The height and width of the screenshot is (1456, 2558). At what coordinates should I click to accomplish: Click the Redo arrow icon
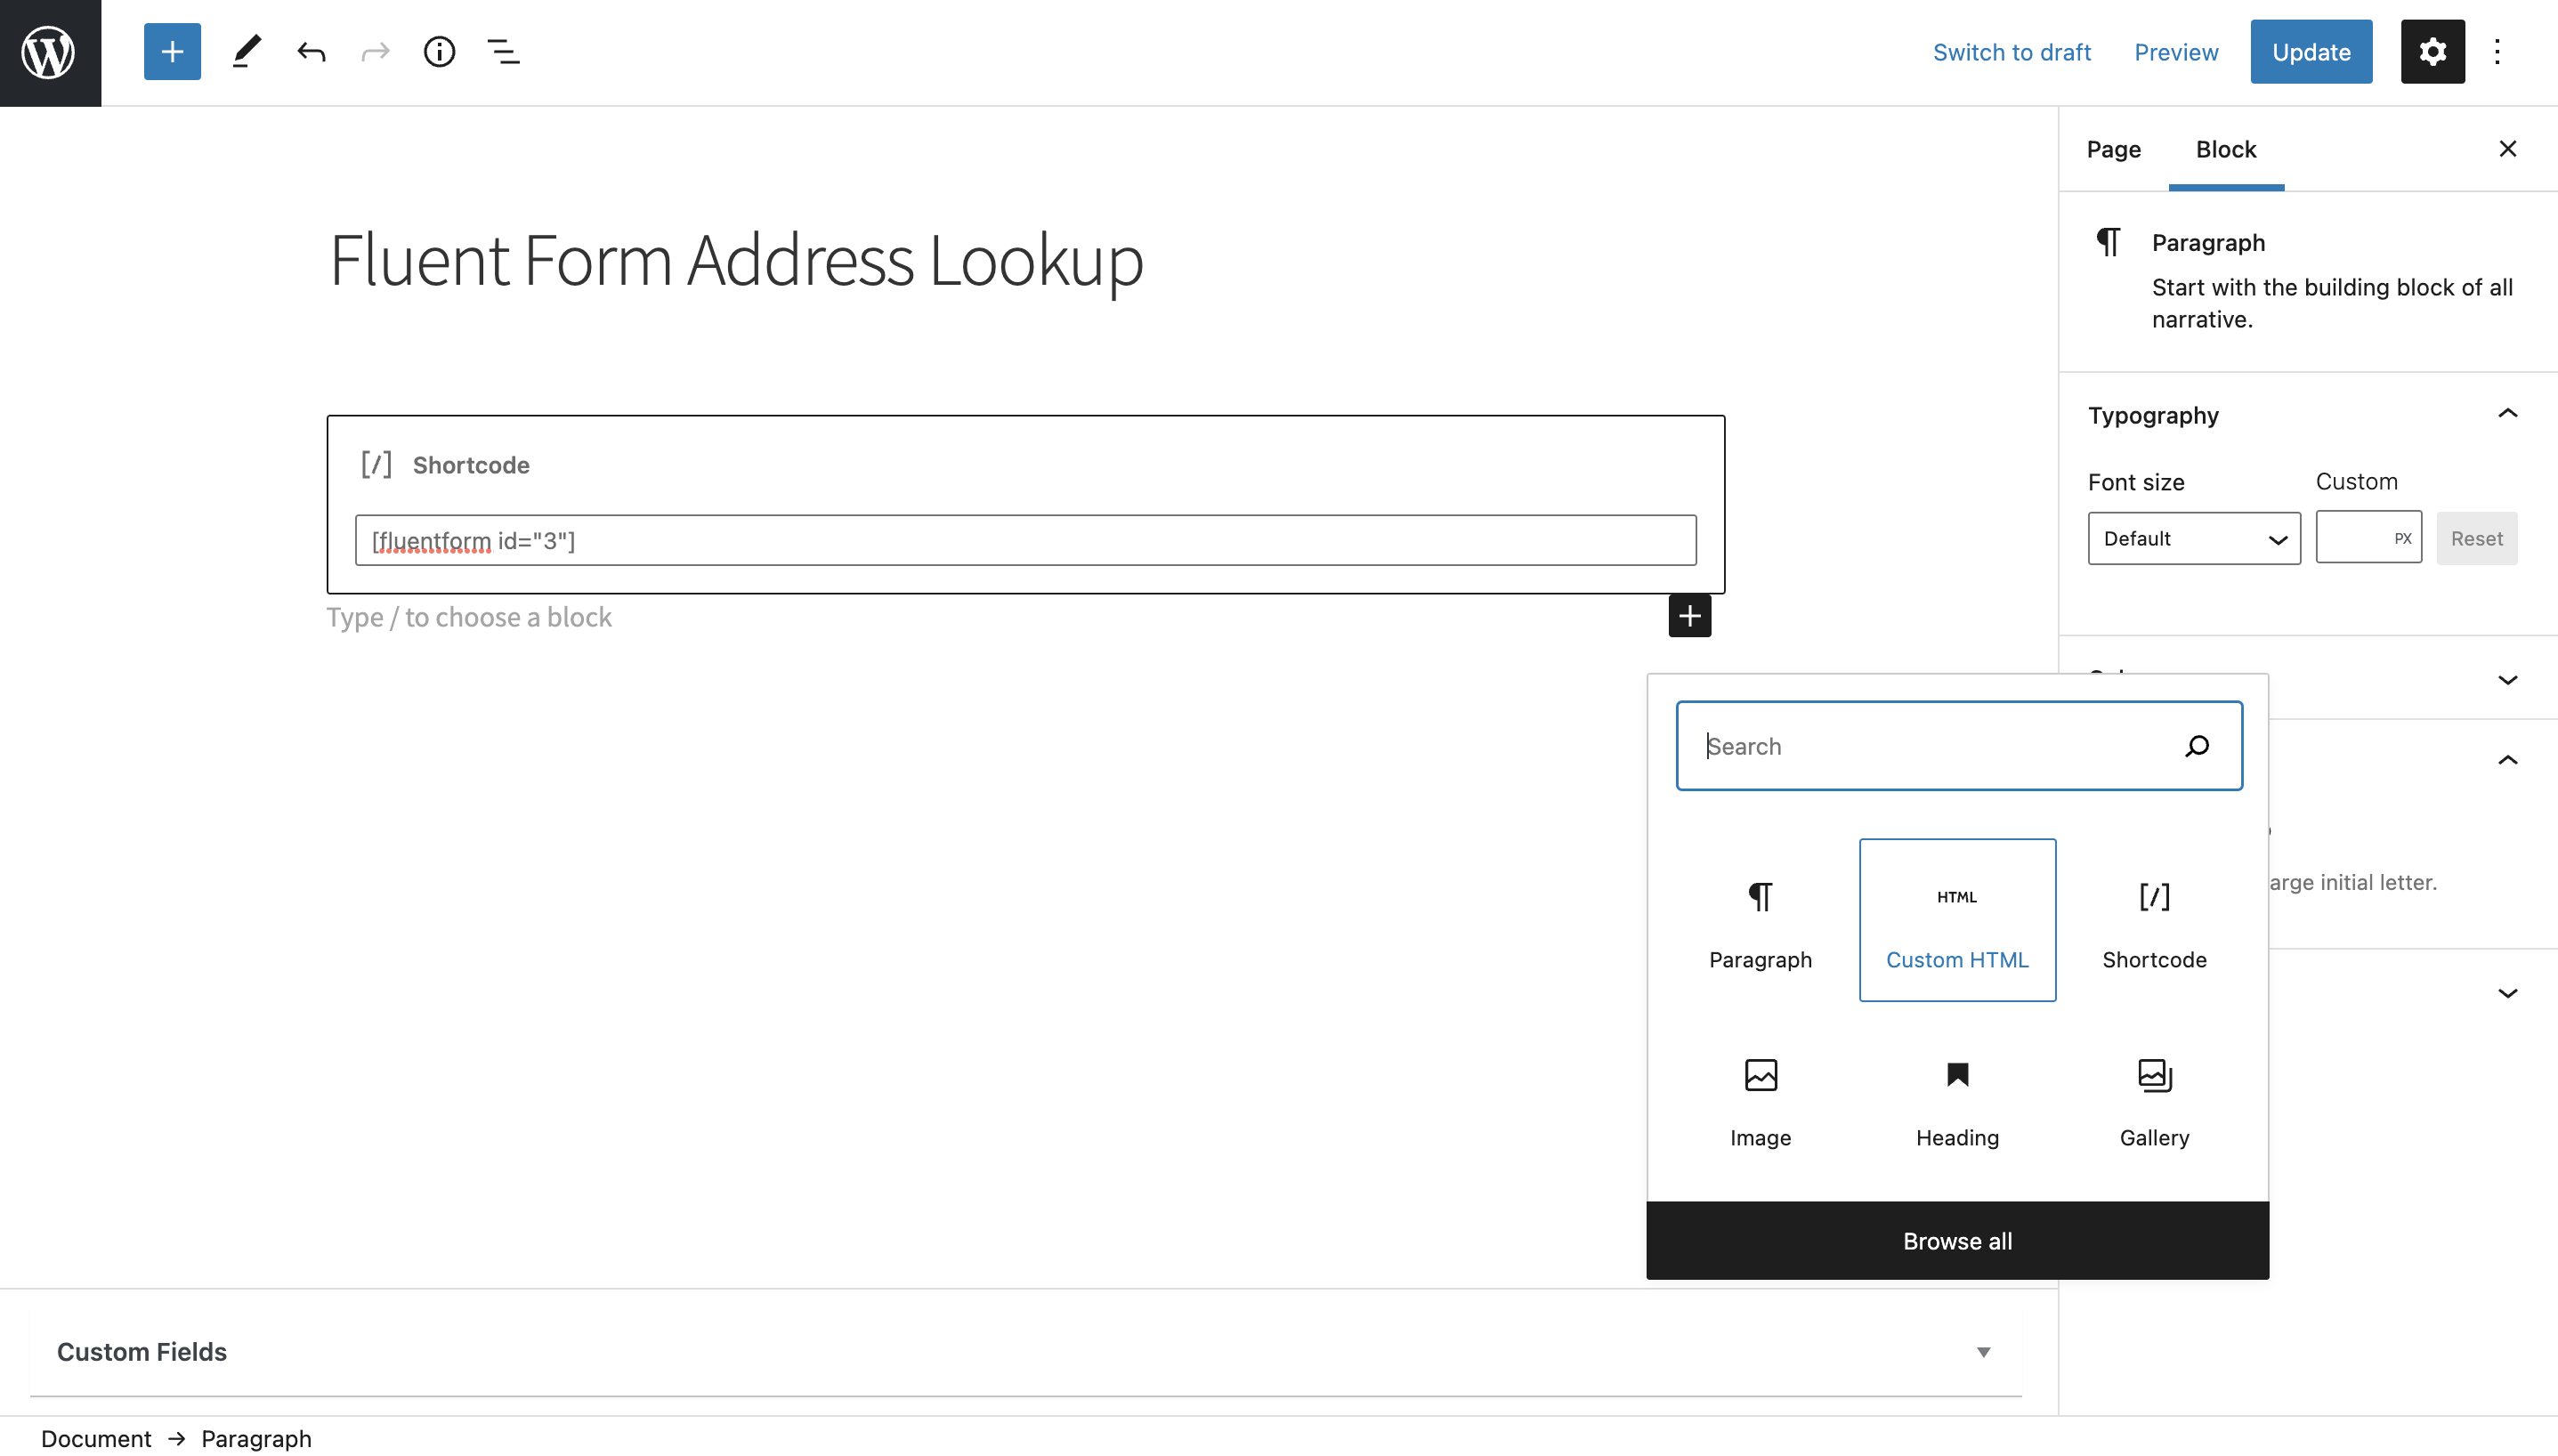point(374,51)
